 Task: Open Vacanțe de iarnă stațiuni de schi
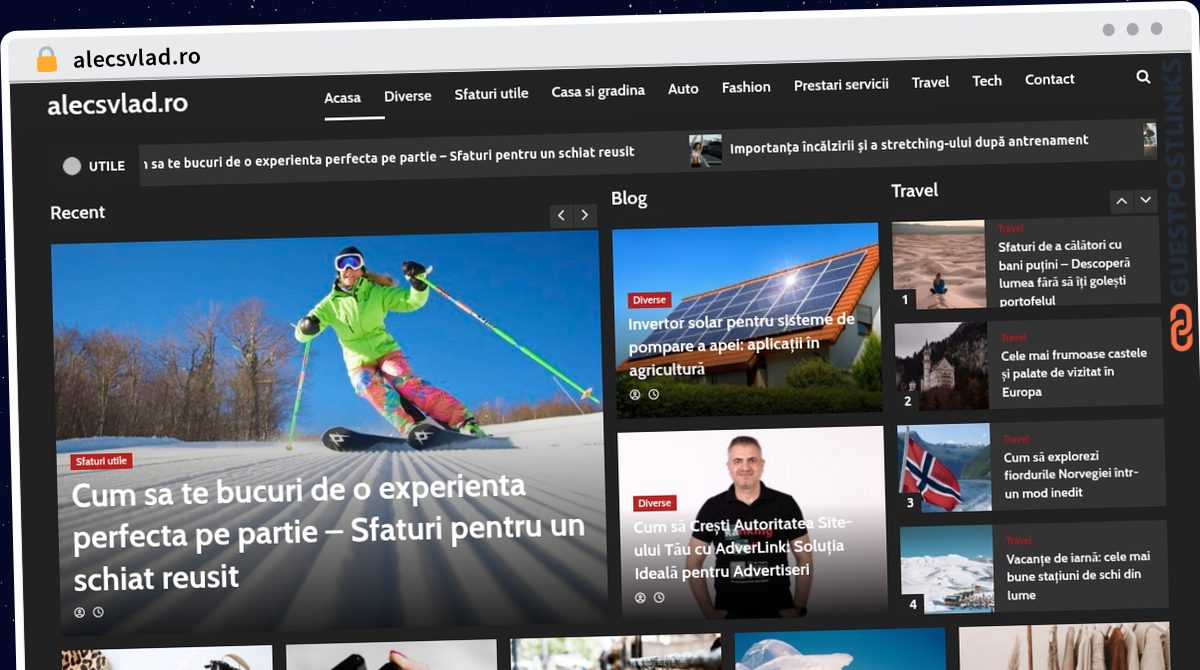pyautogui.click(x=1078, y=576)
